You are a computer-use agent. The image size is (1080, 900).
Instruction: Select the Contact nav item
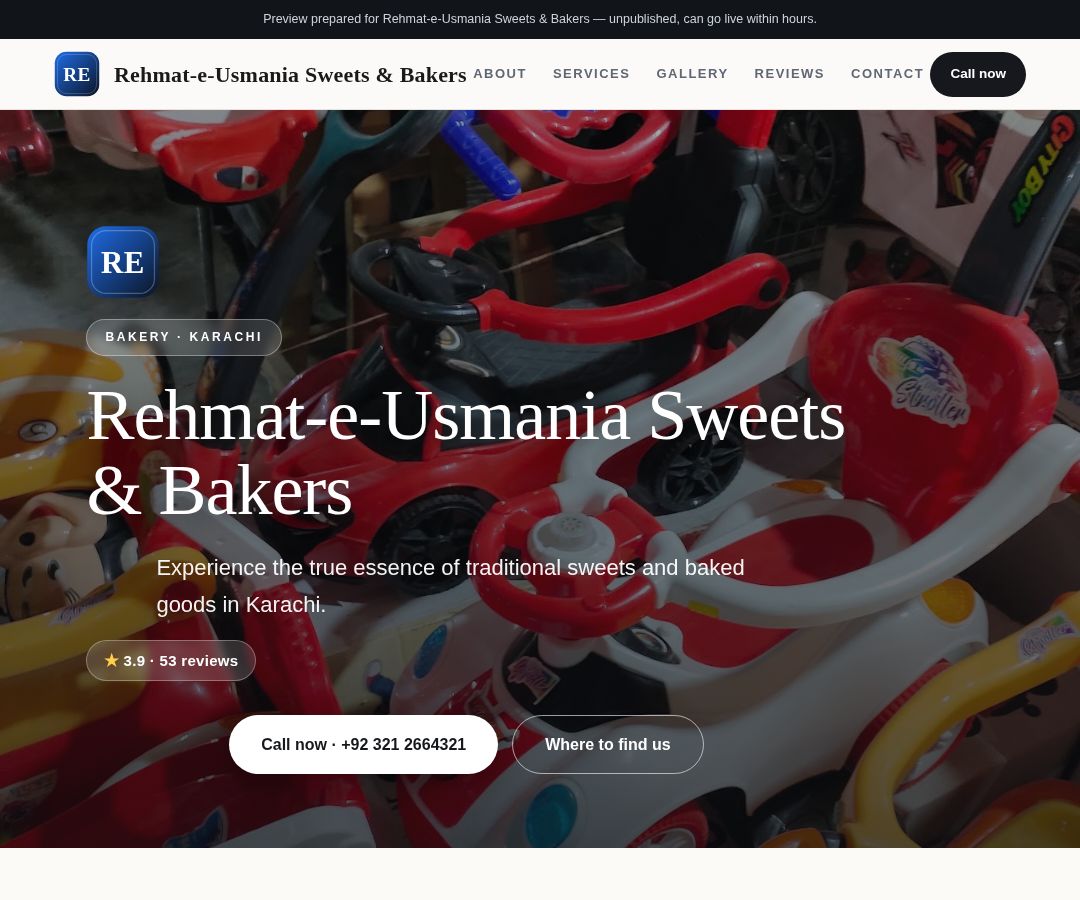pyautogui.click(x=886, y=74)
